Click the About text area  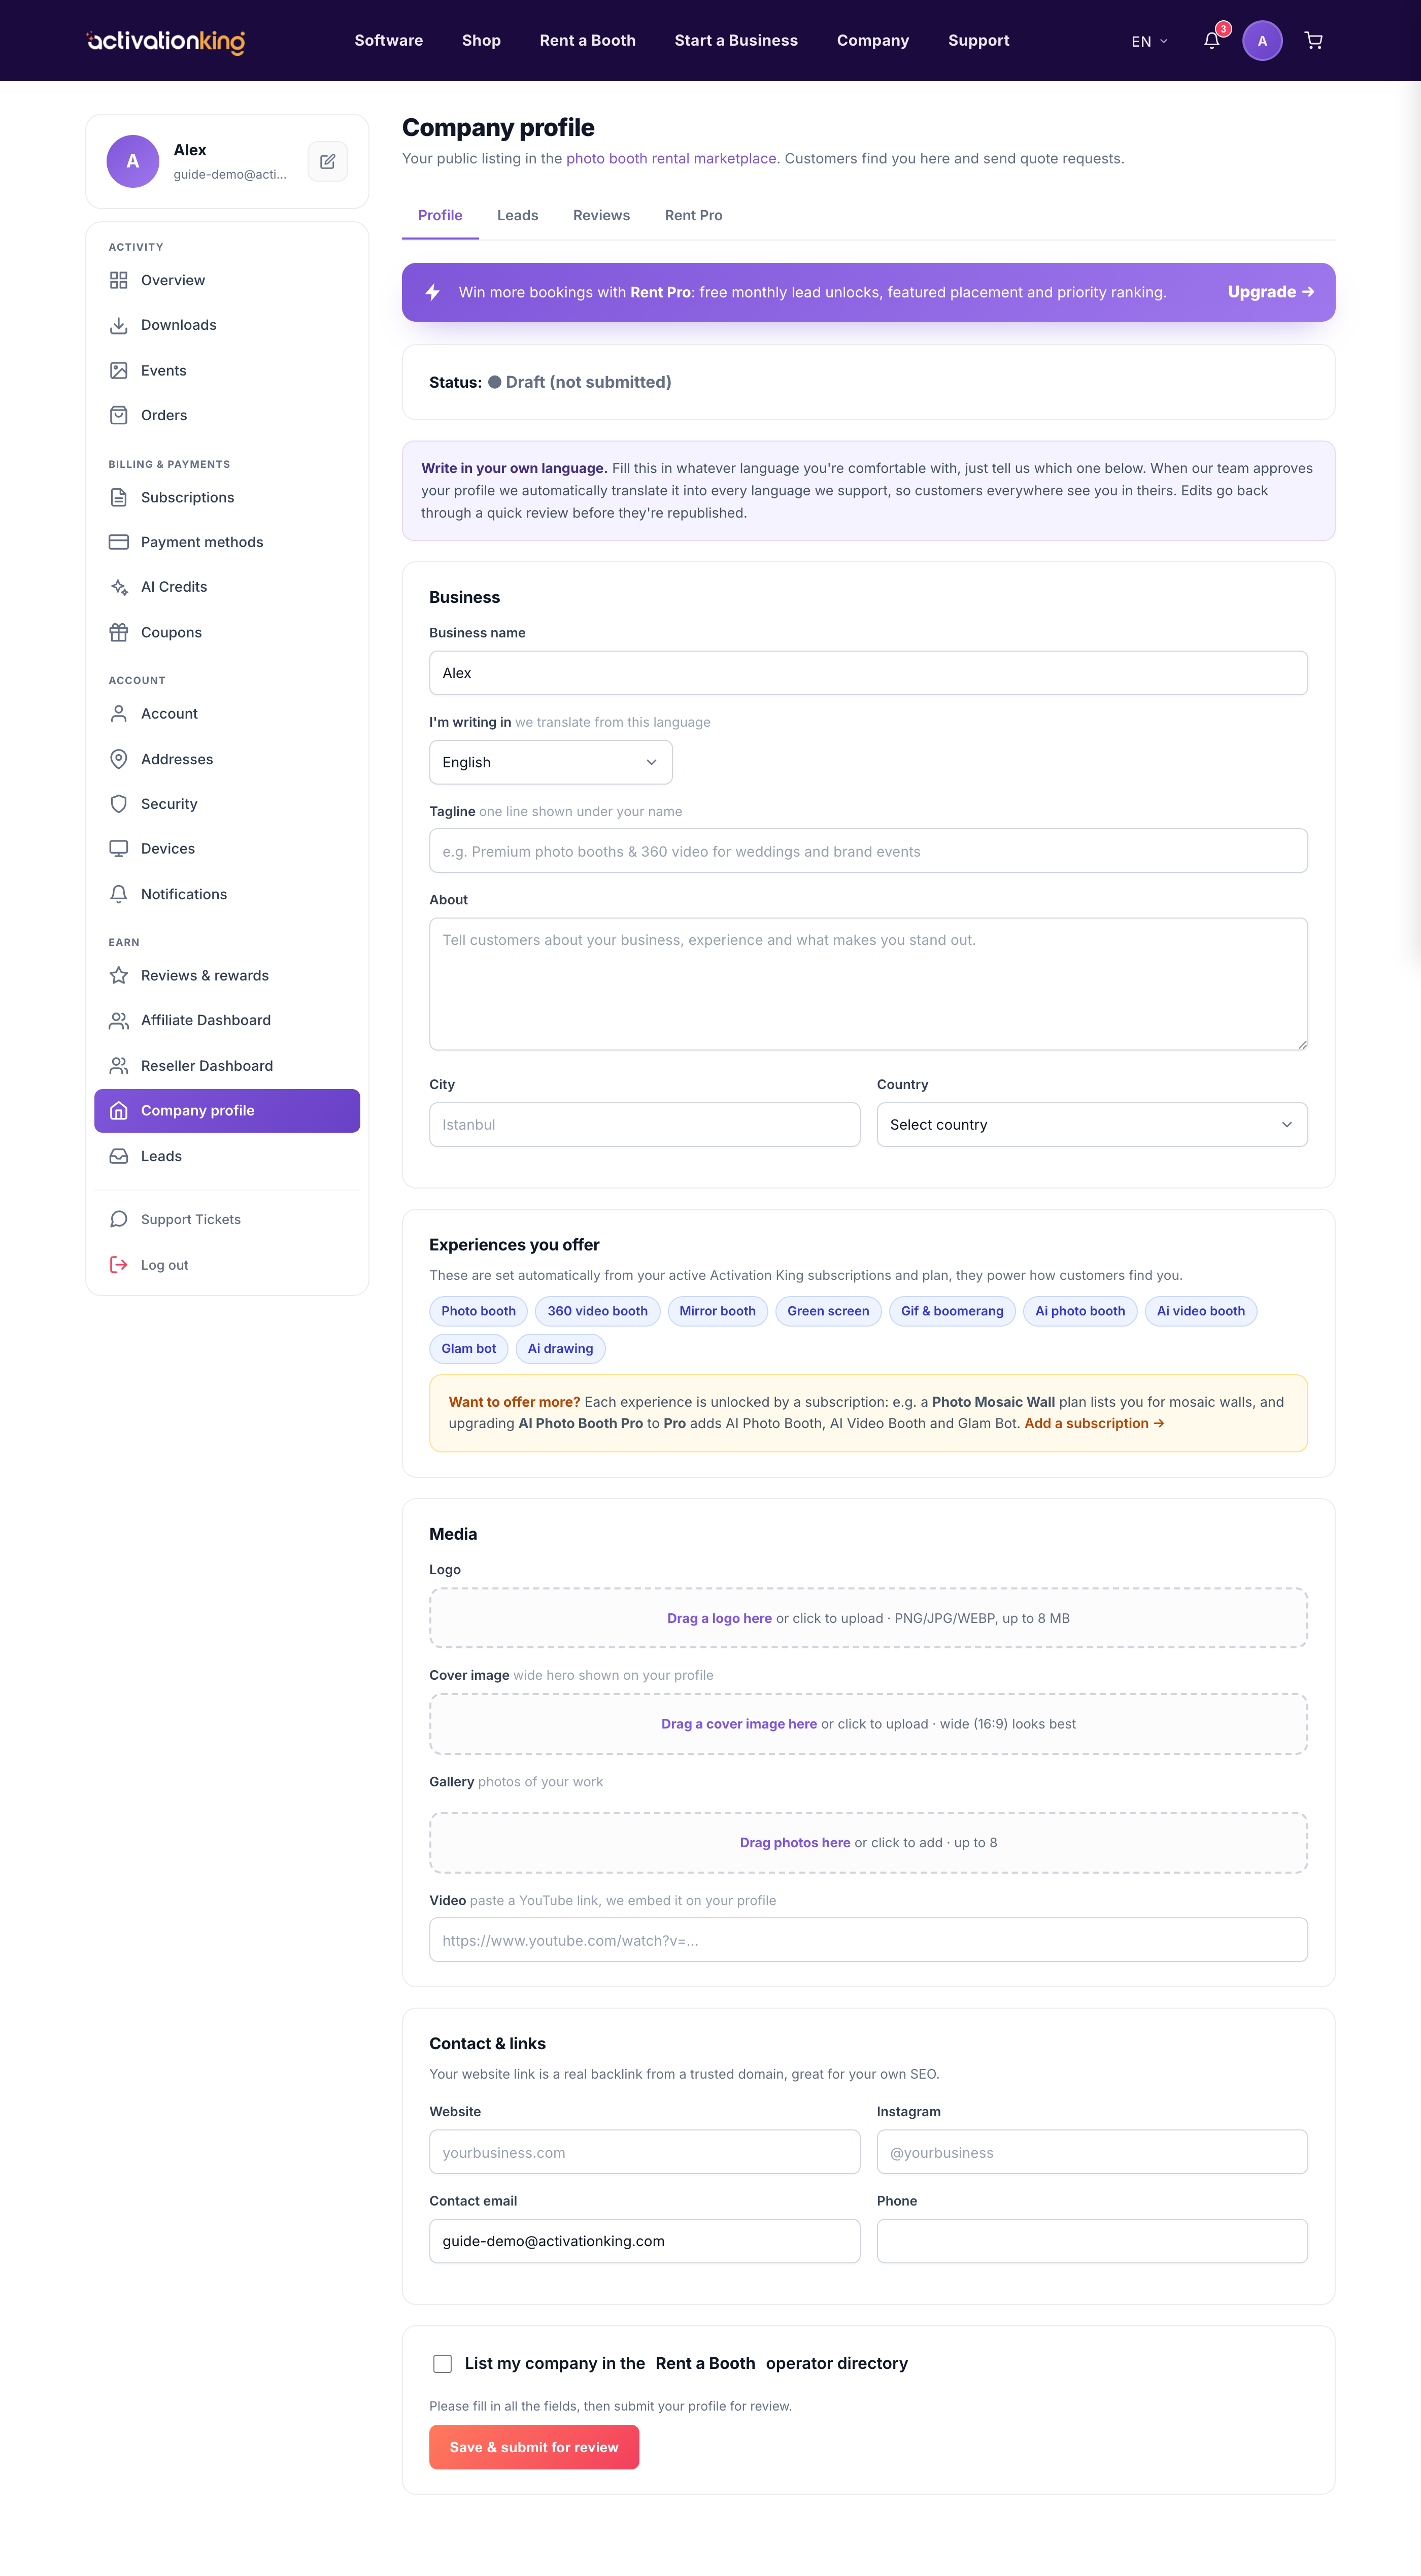click(x=868, y=984)
